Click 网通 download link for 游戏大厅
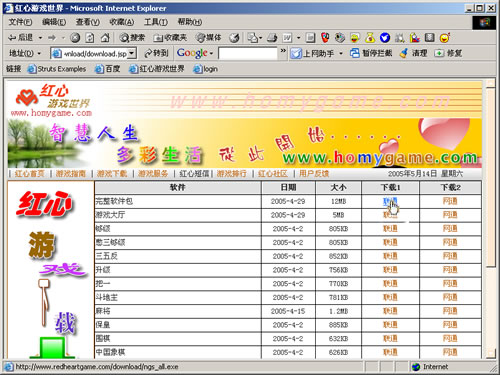This screenshot has width=500, height=375. pos(450,215)
